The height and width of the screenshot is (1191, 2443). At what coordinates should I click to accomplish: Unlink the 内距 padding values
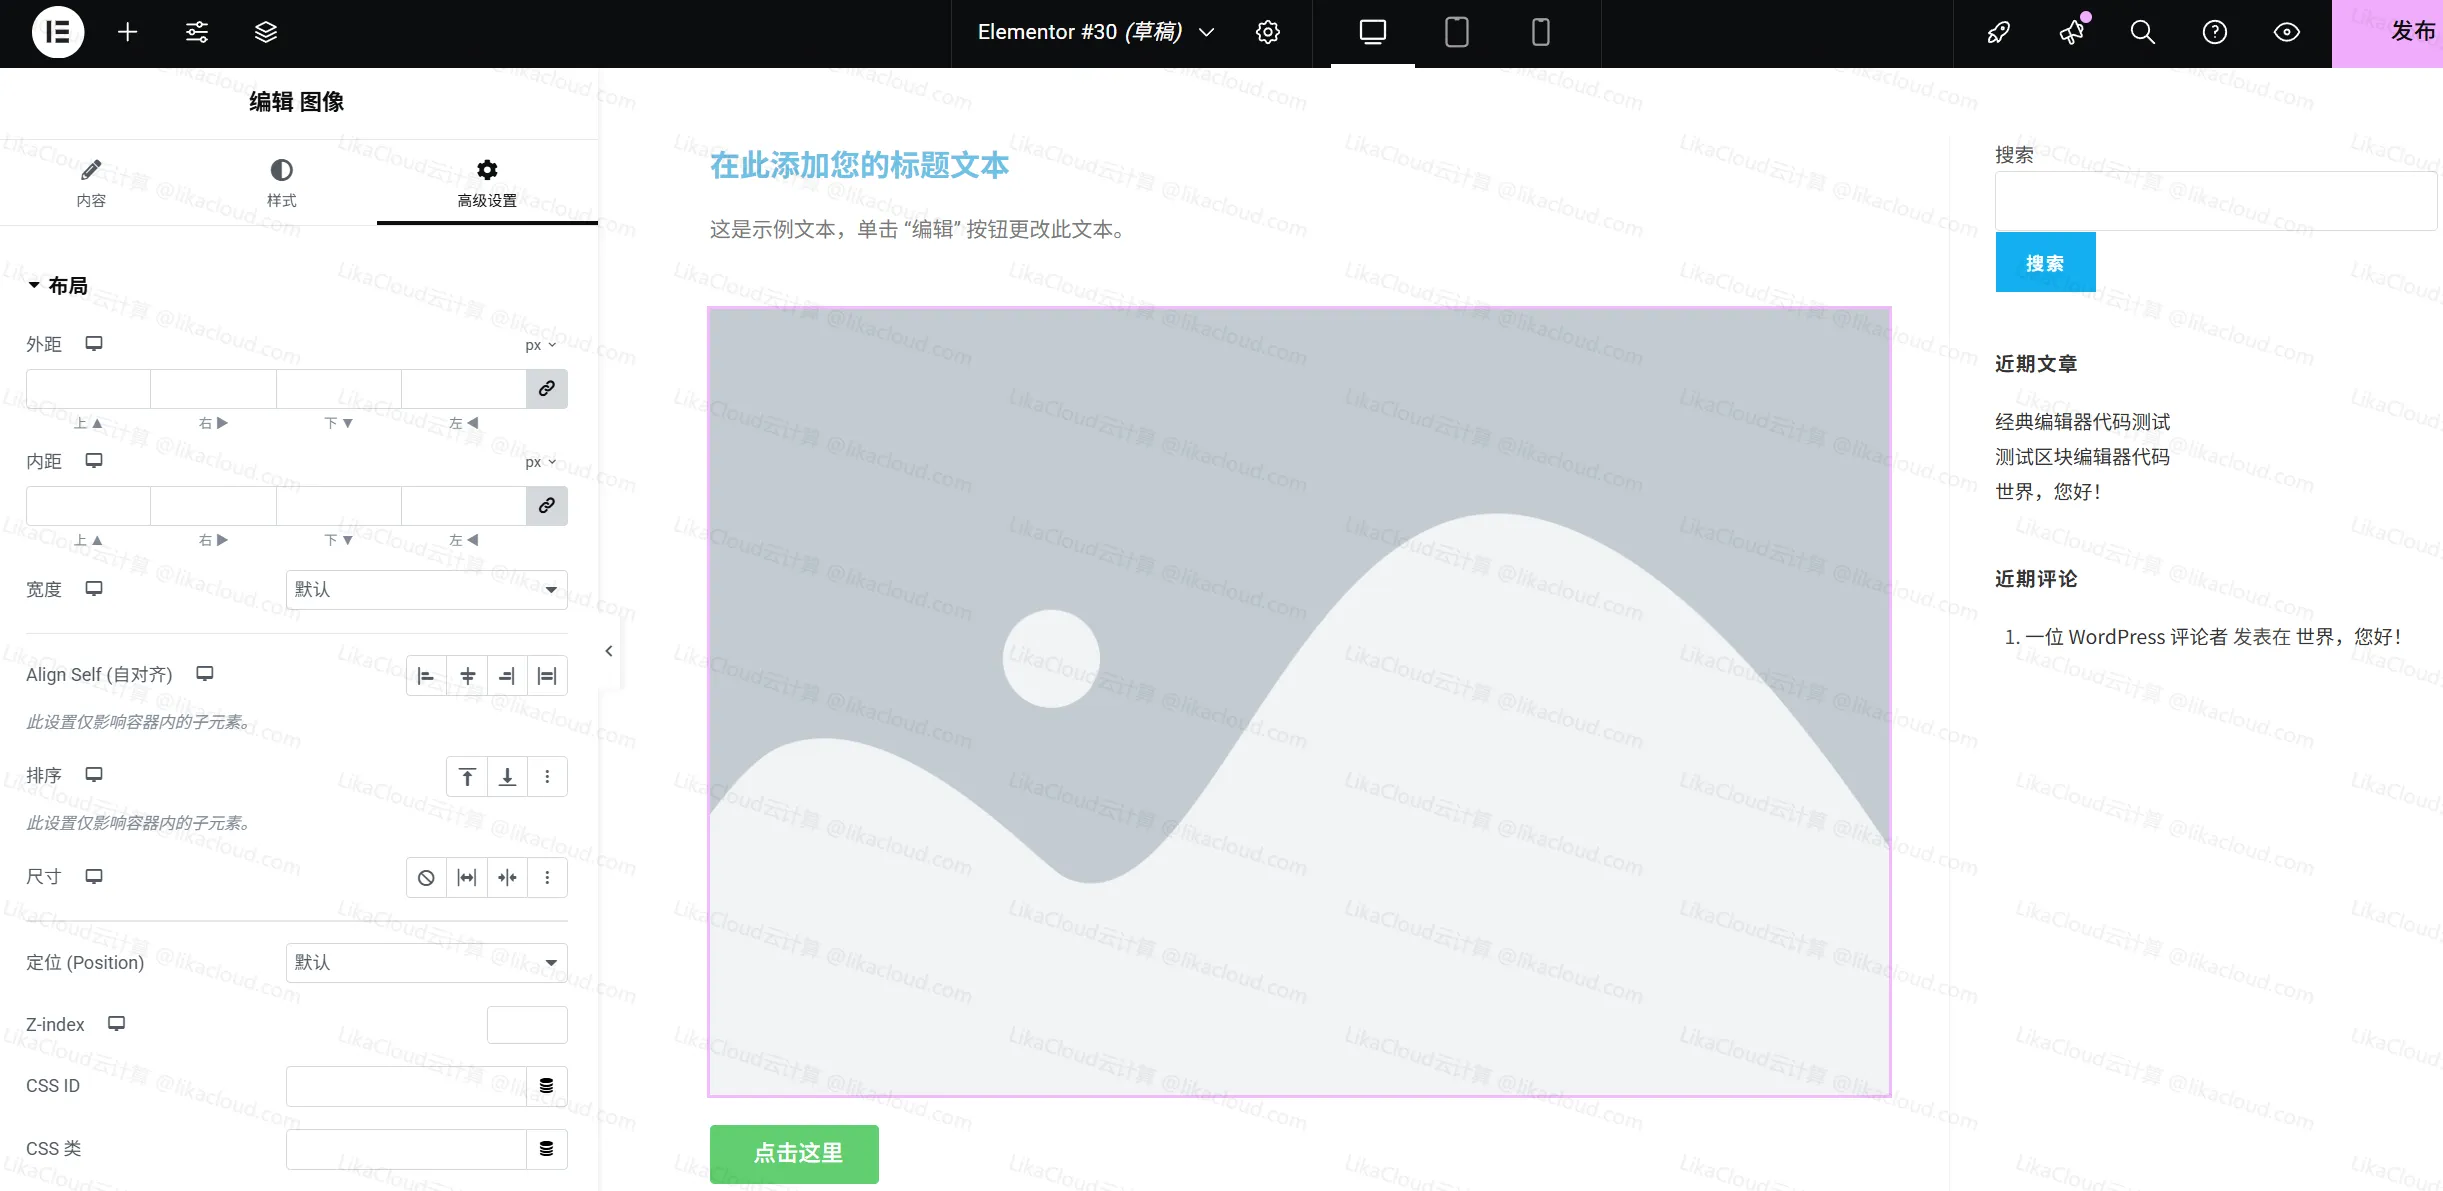pos(546,506)
